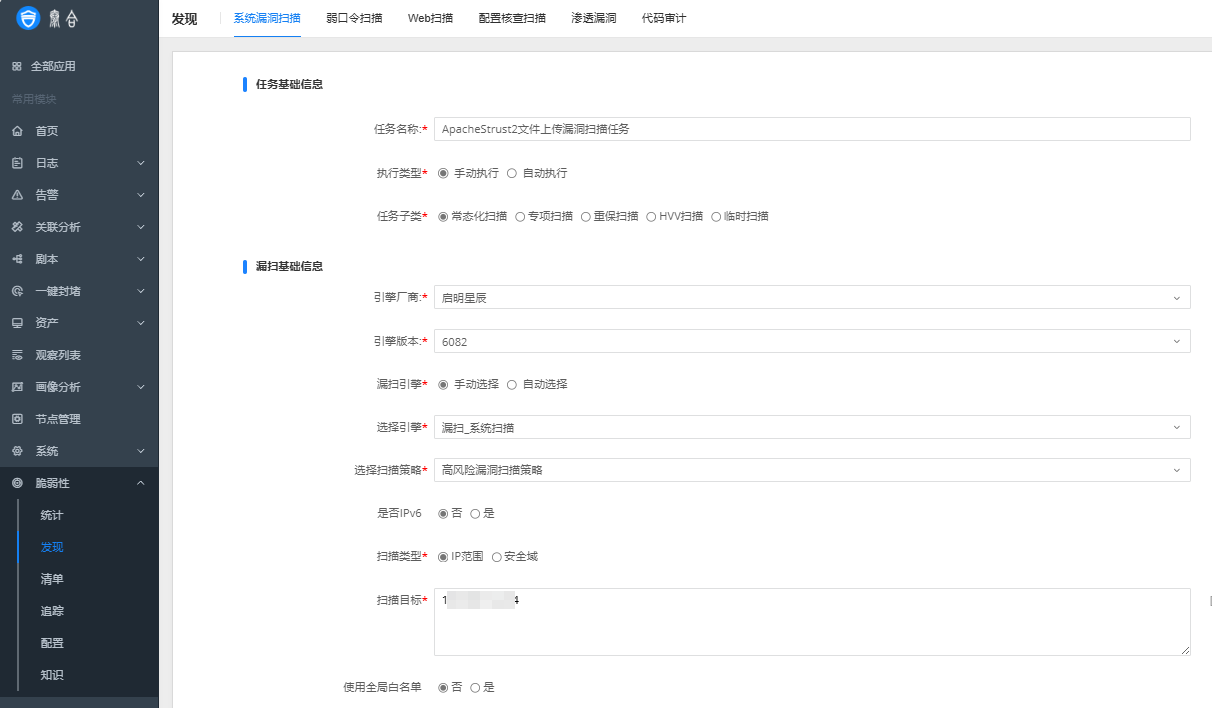Select the 画像分析 profile analysis icon
This screenshot has height=708, width=1212.
[14, 386]
